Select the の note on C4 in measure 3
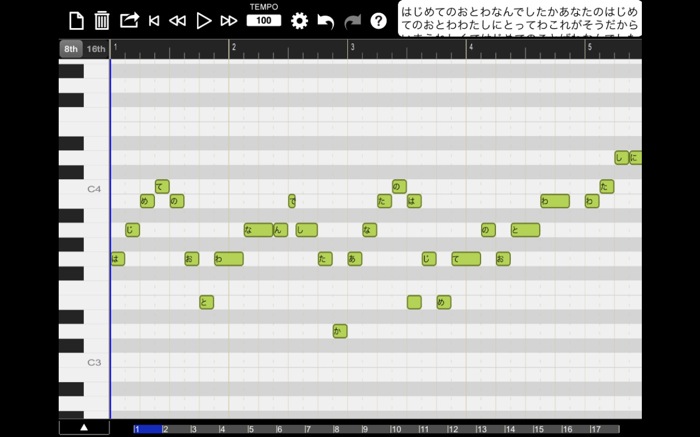The height and width of the screenshot is (437, 700). 399,186
